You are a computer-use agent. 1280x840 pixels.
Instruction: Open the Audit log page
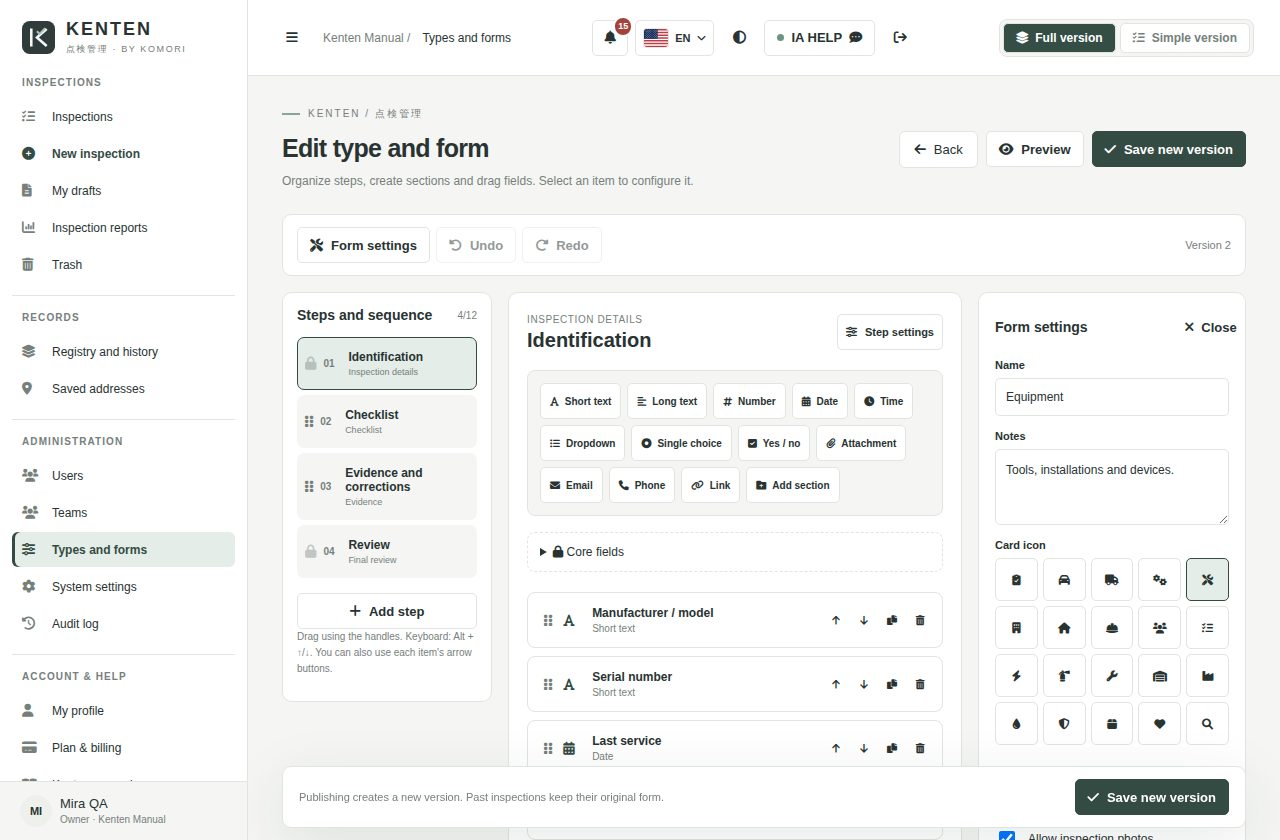(x=123, y=624)
